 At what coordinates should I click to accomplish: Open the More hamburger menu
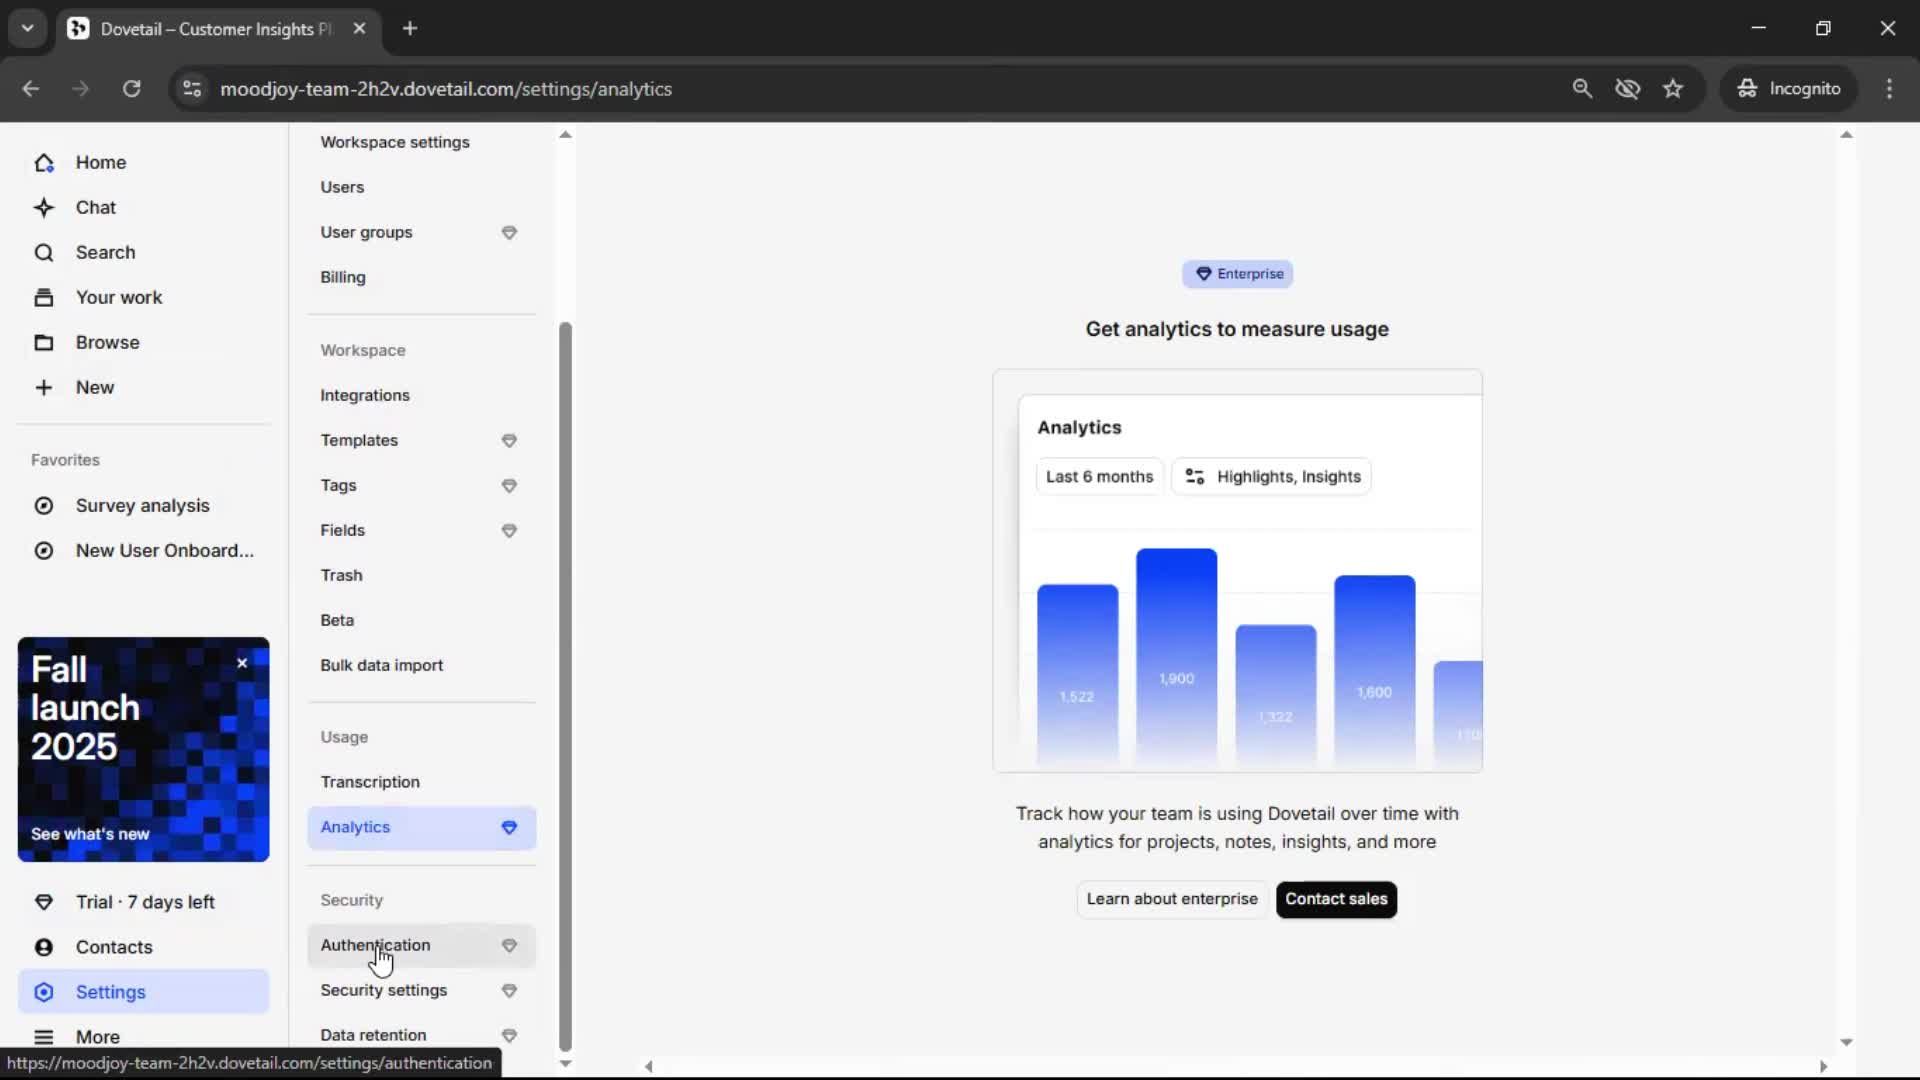pyautogui.click(x=44, y=1037)
